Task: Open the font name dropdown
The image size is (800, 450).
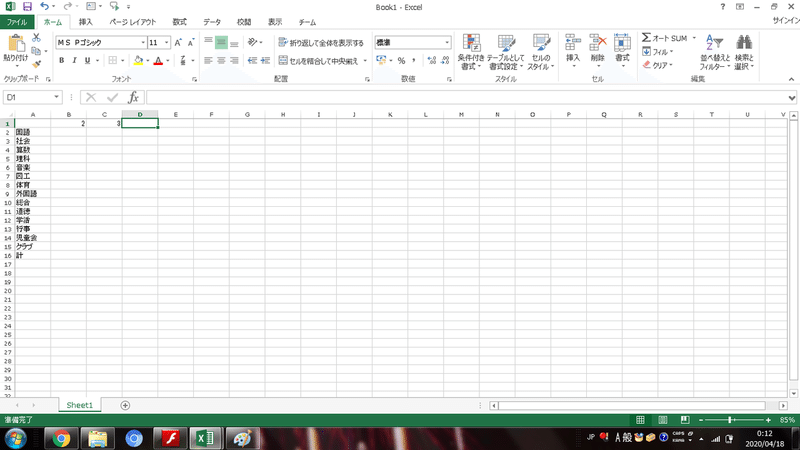Action: (143, 42)
